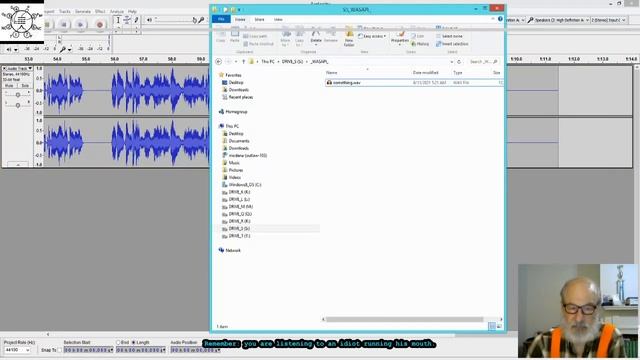
Task: Click the Skip to Start button in Audacity
Action: (64, 25)
